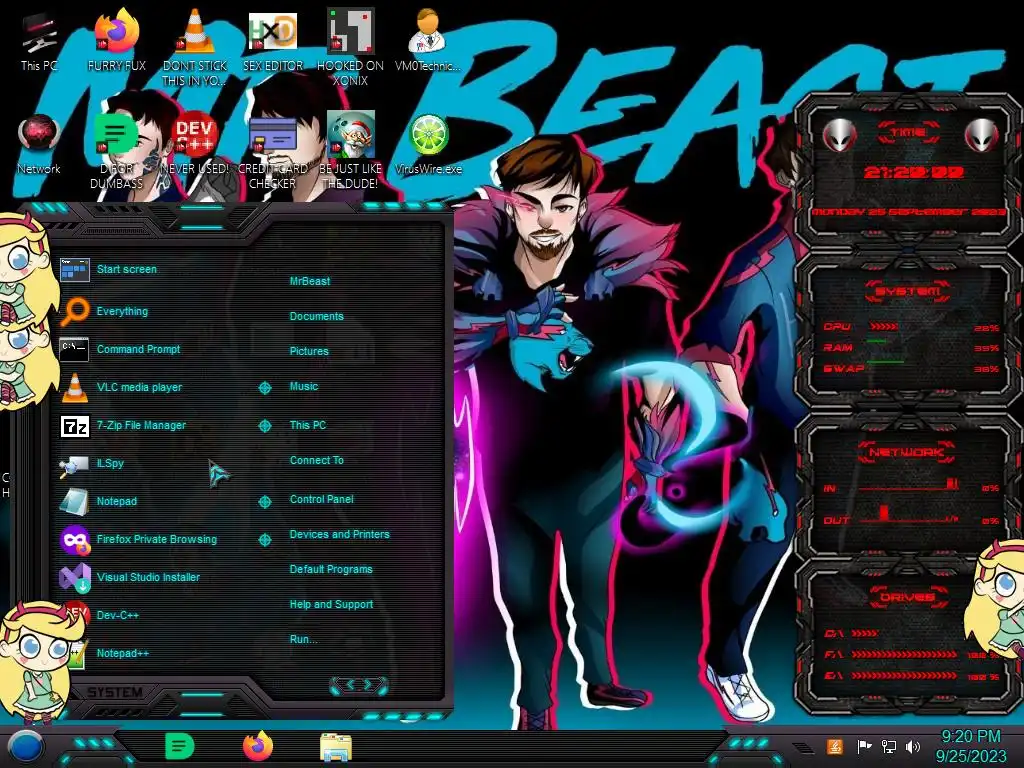The height and width of the screenshot is (768, 1024).
Task: Click Run... in start menu
Action: [x=303, y=639]
